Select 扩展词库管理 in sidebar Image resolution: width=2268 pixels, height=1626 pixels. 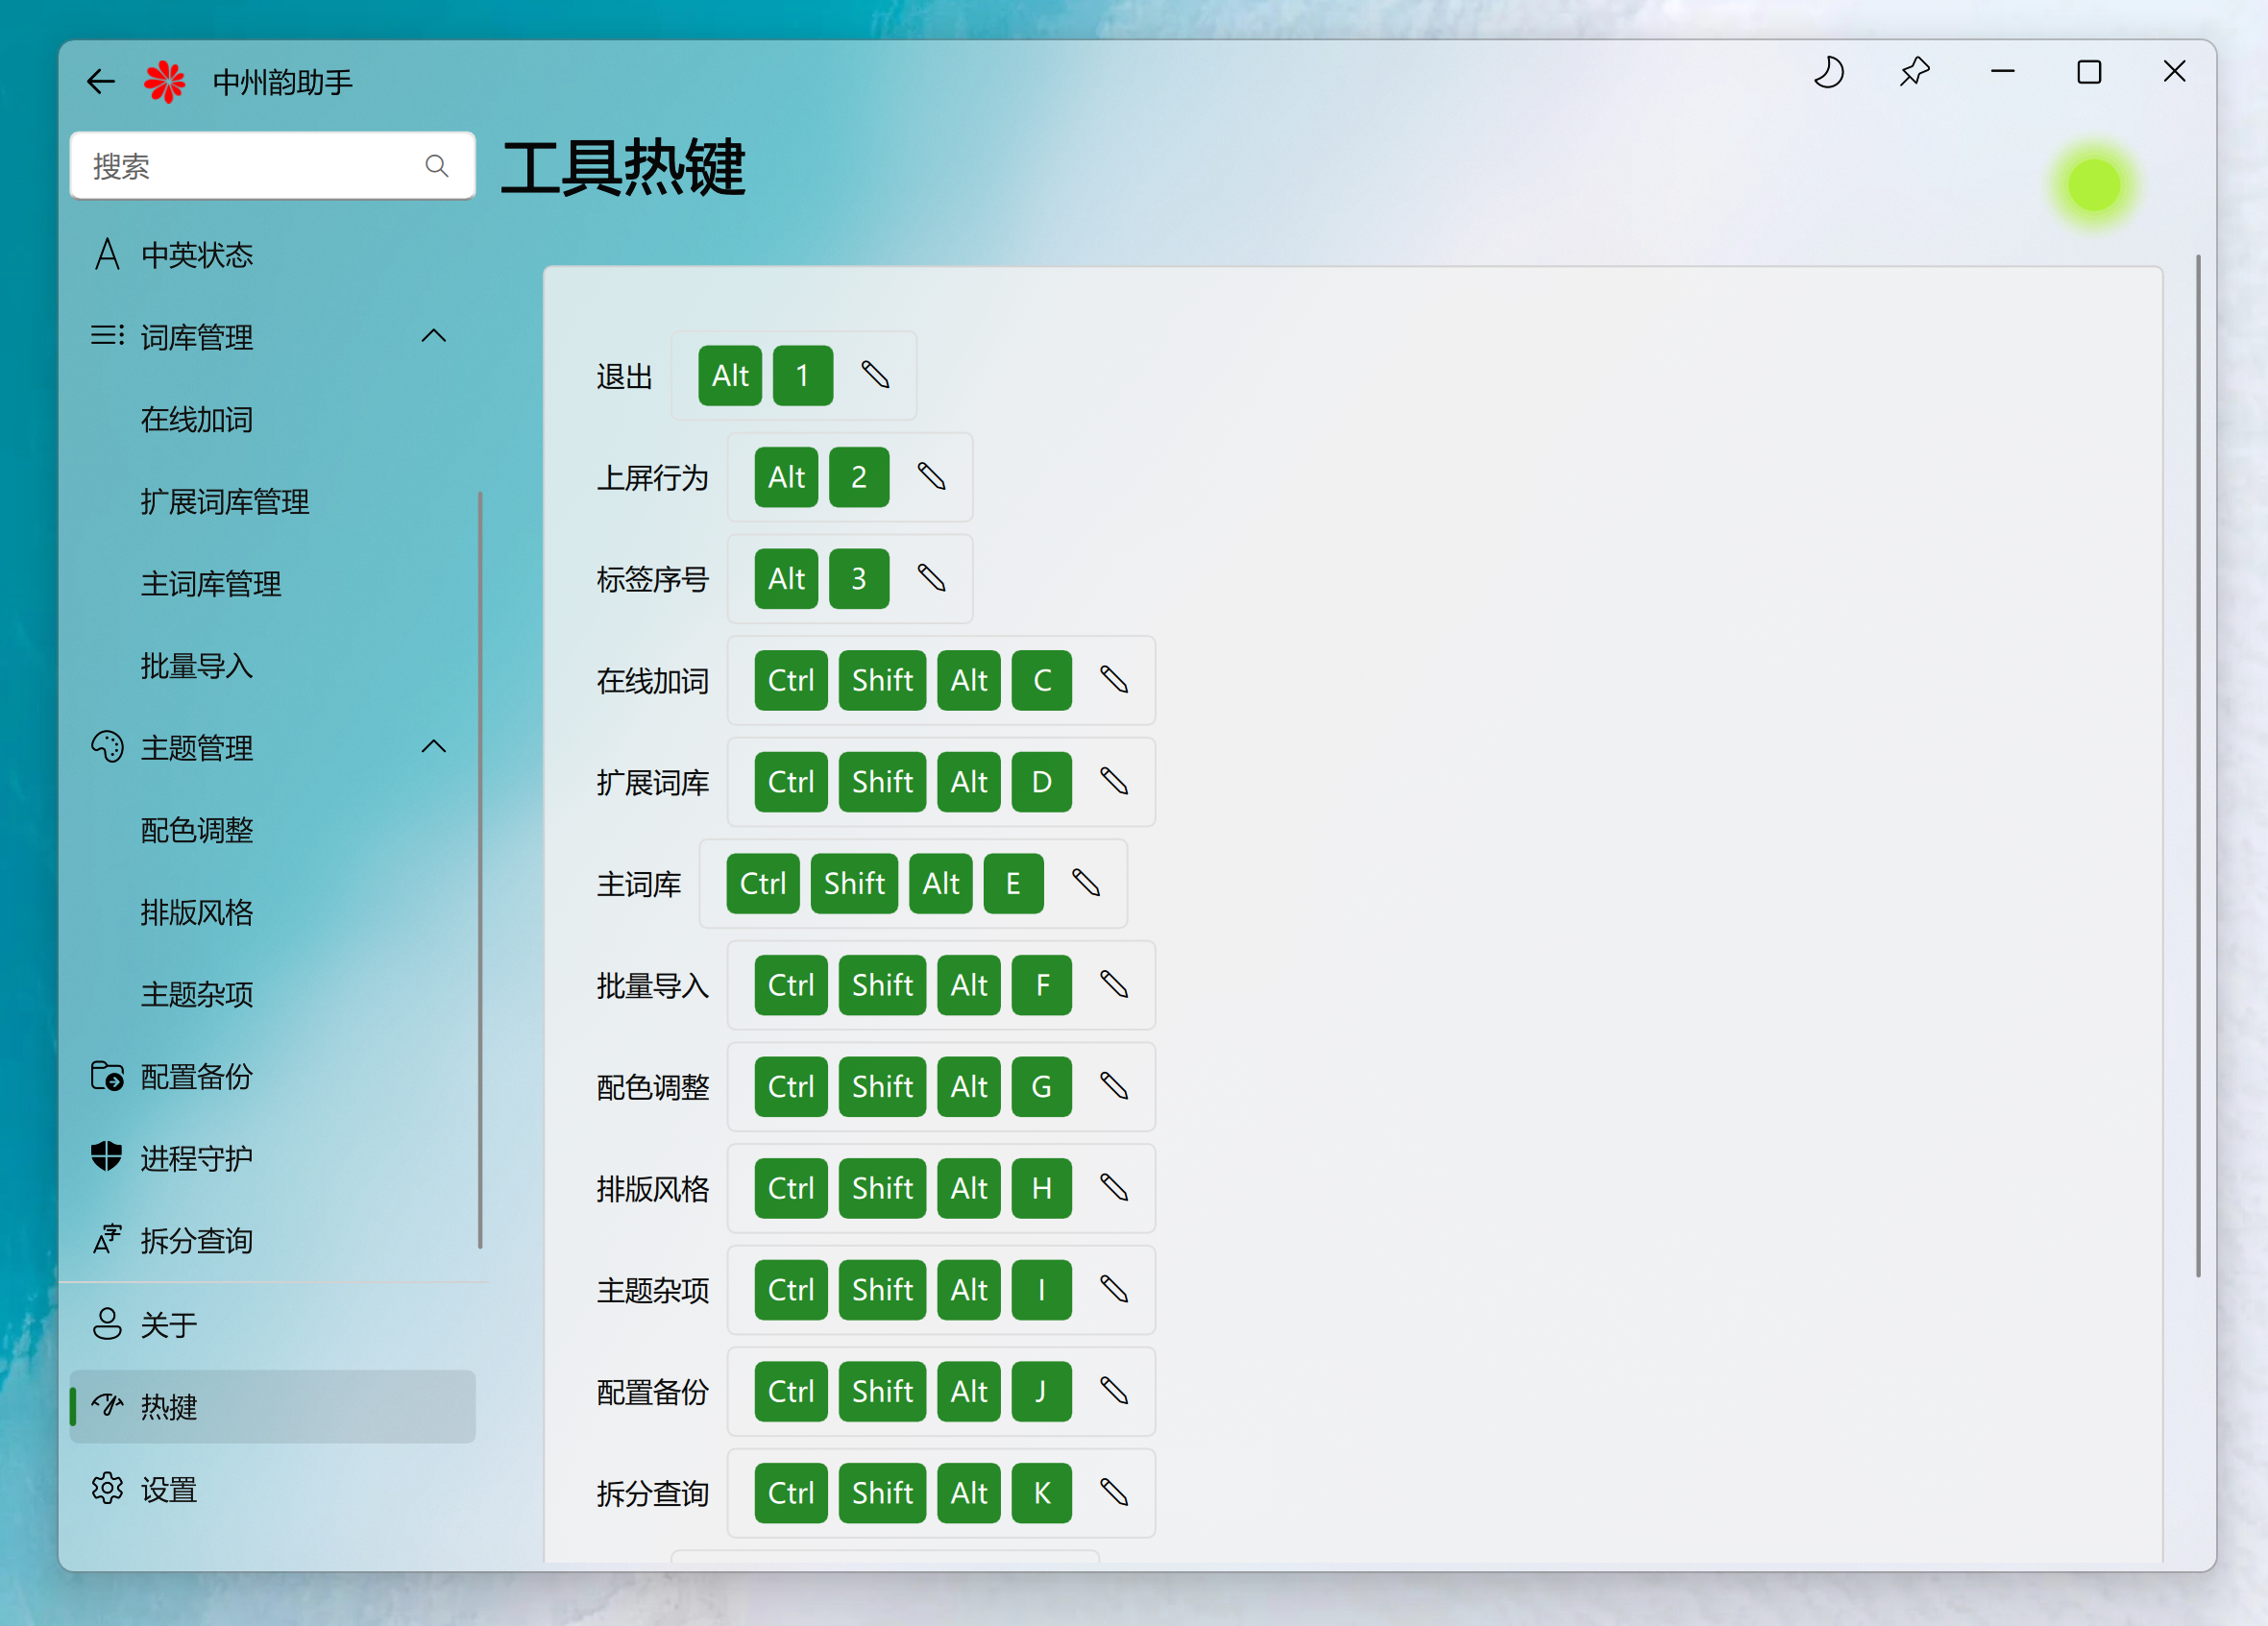point(224,502)
